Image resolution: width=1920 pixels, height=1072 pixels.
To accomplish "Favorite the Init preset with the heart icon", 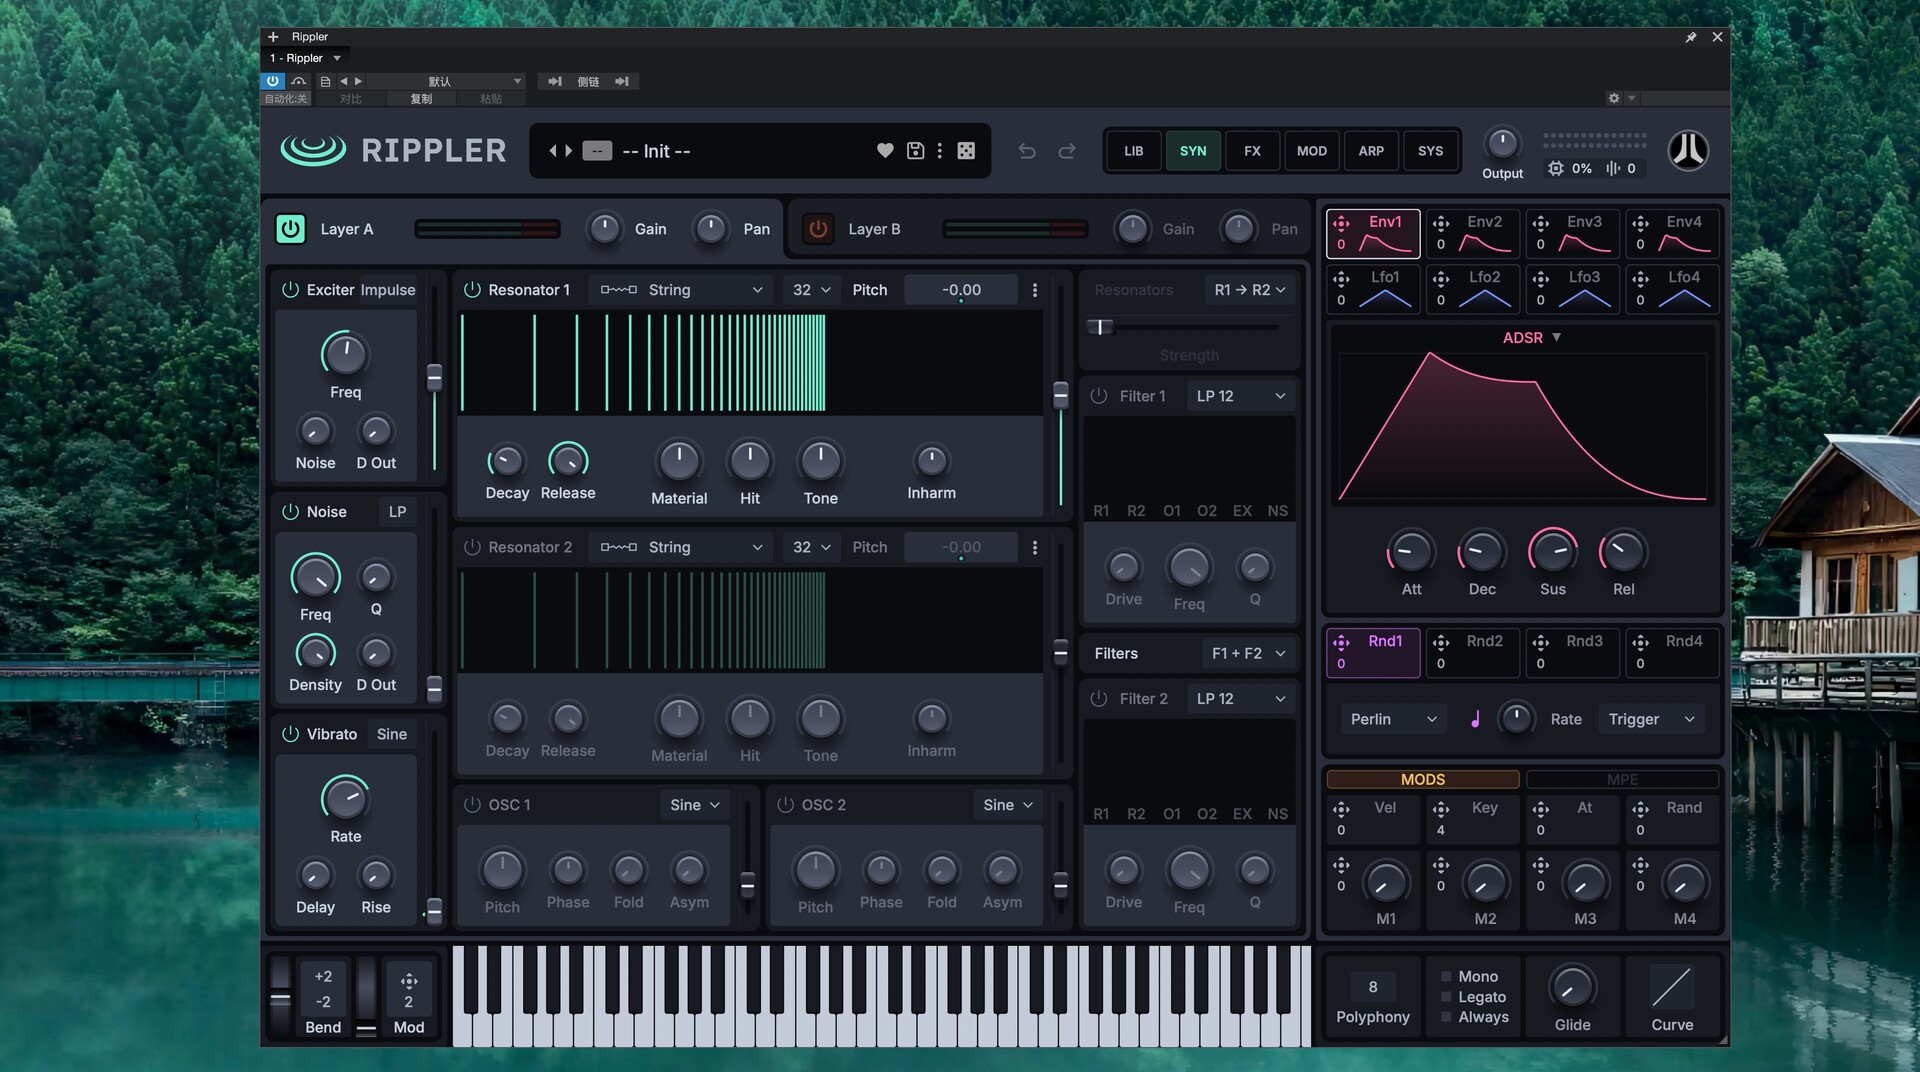I will tap(885, 151).
